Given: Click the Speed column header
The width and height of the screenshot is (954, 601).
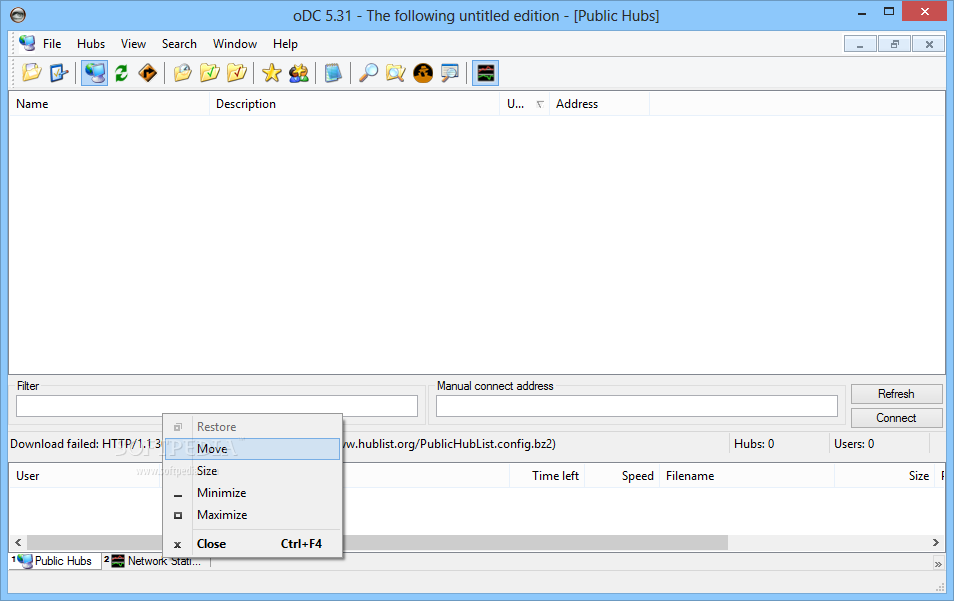Looking at the screenshot, I should (x=622, y=476).
